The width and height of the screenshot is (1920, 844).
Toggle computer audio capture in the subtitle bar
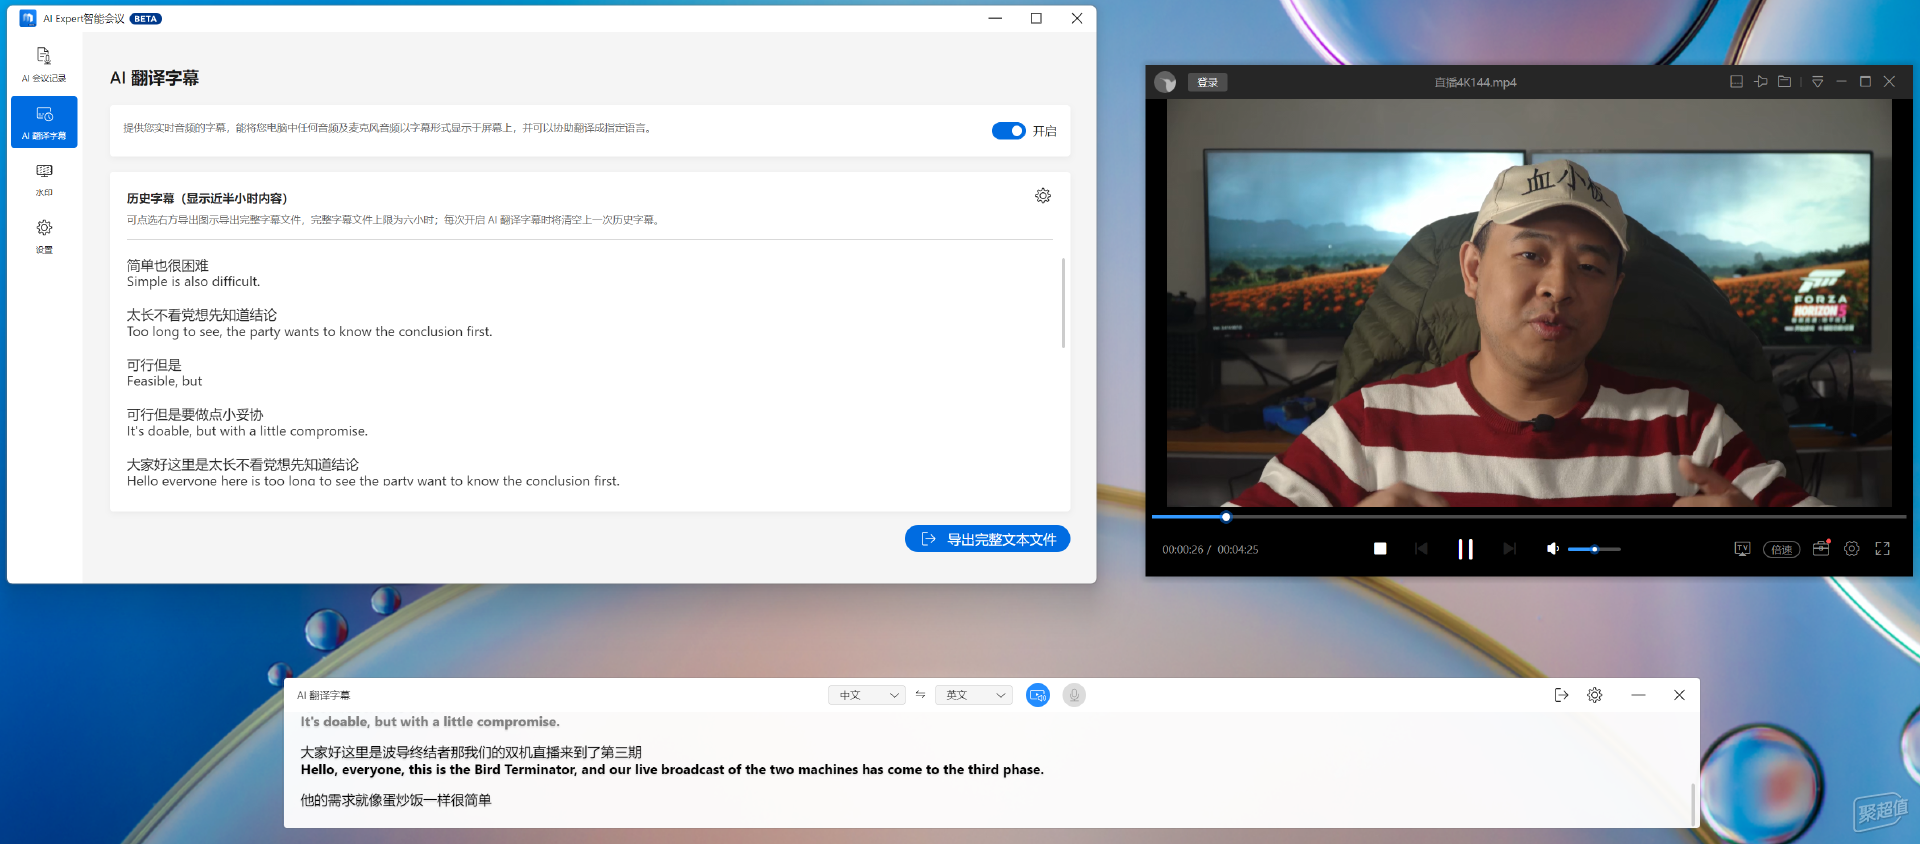click(x=1038, y=695)
